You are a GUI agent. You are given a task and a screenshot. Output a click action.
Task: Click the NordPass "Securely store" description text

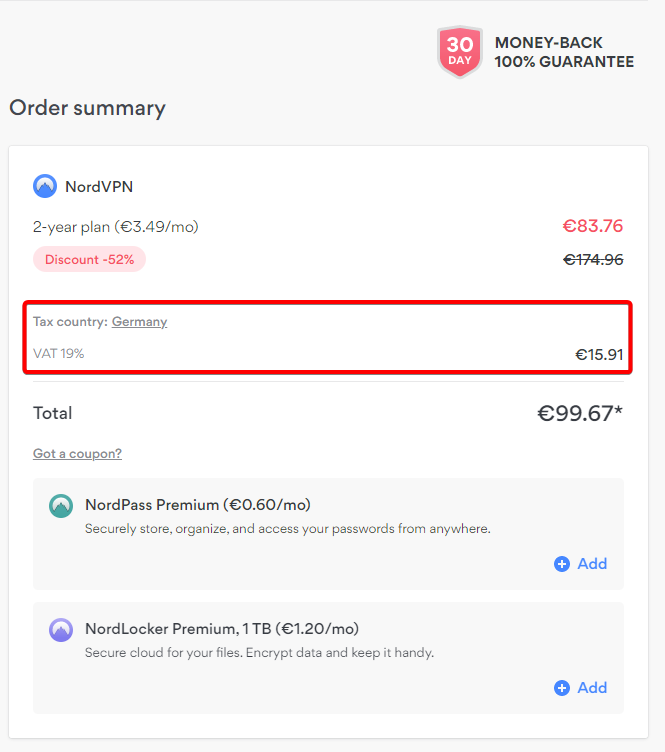tap(287, 529)
